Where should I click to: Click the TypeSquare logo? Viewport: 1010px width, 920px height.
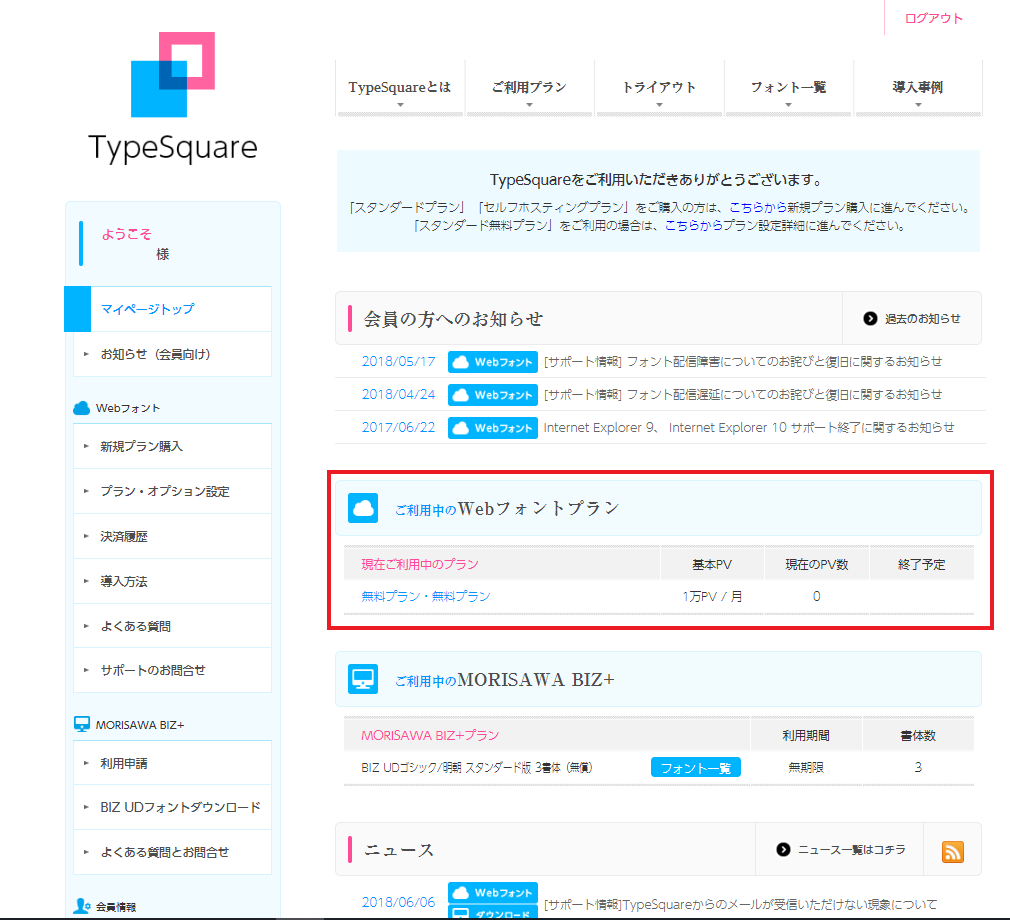[173, 97]
